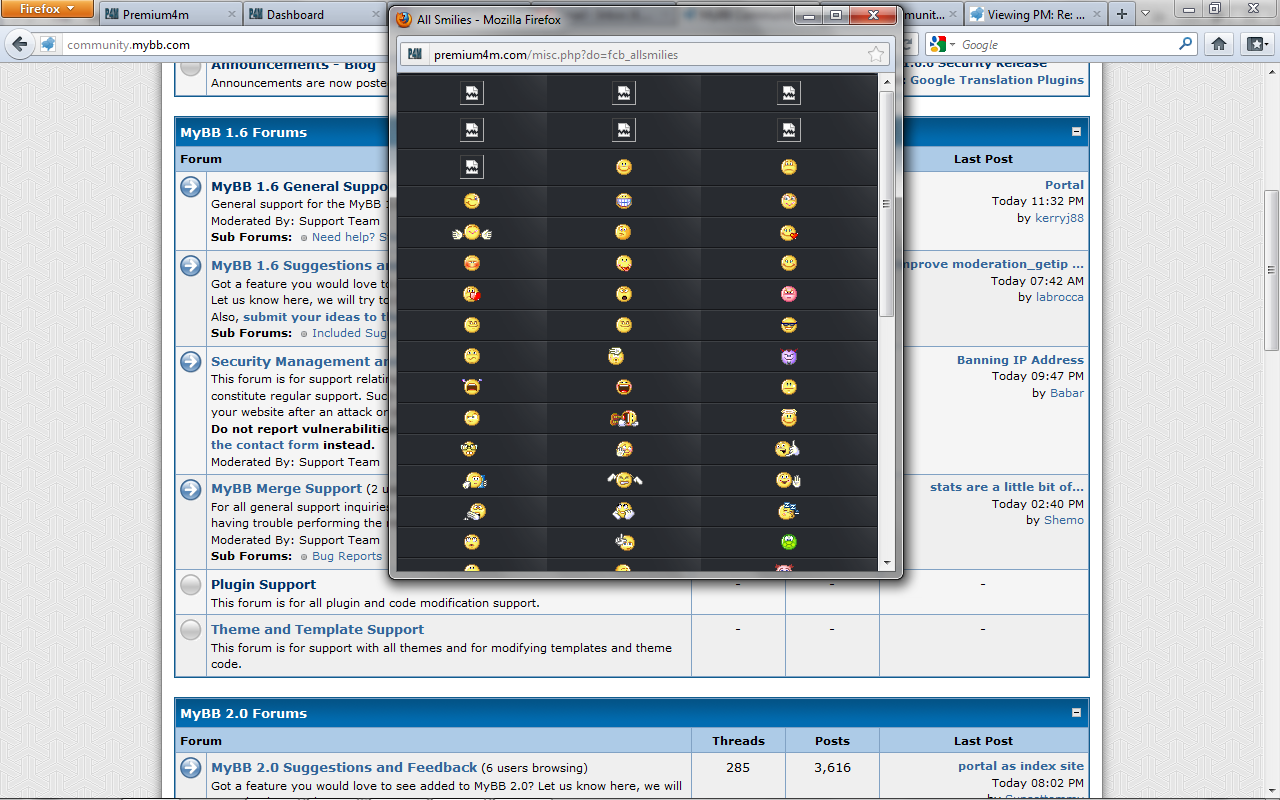Click the smilies popup scrollbar down arrow
Viewport: 1280px width, 800px height.
886,563
